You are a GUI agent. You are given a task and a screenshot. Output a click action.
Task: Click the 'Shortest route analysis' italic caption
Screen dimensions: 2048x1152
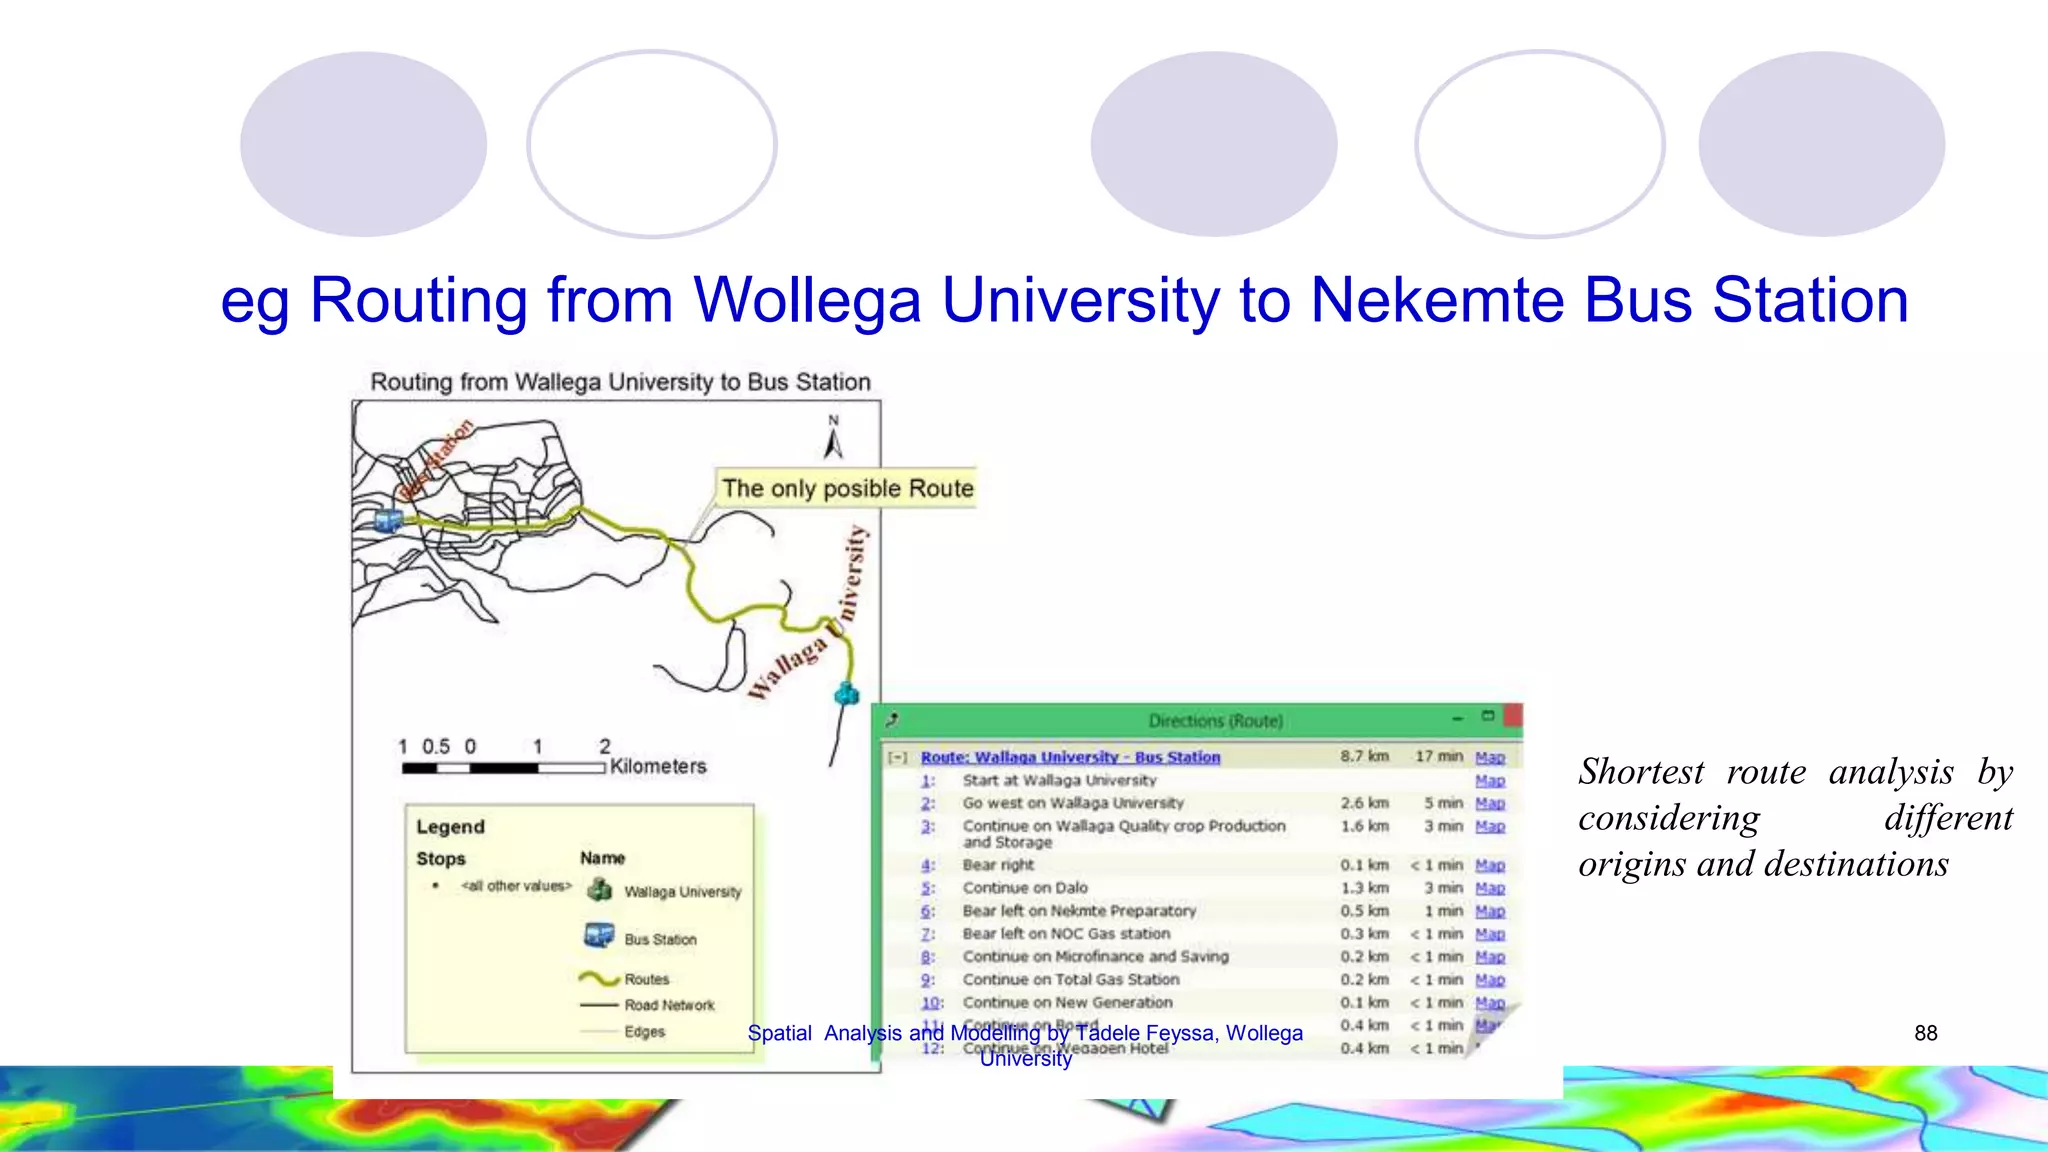pyautogui.click(x=1795, y=818)
